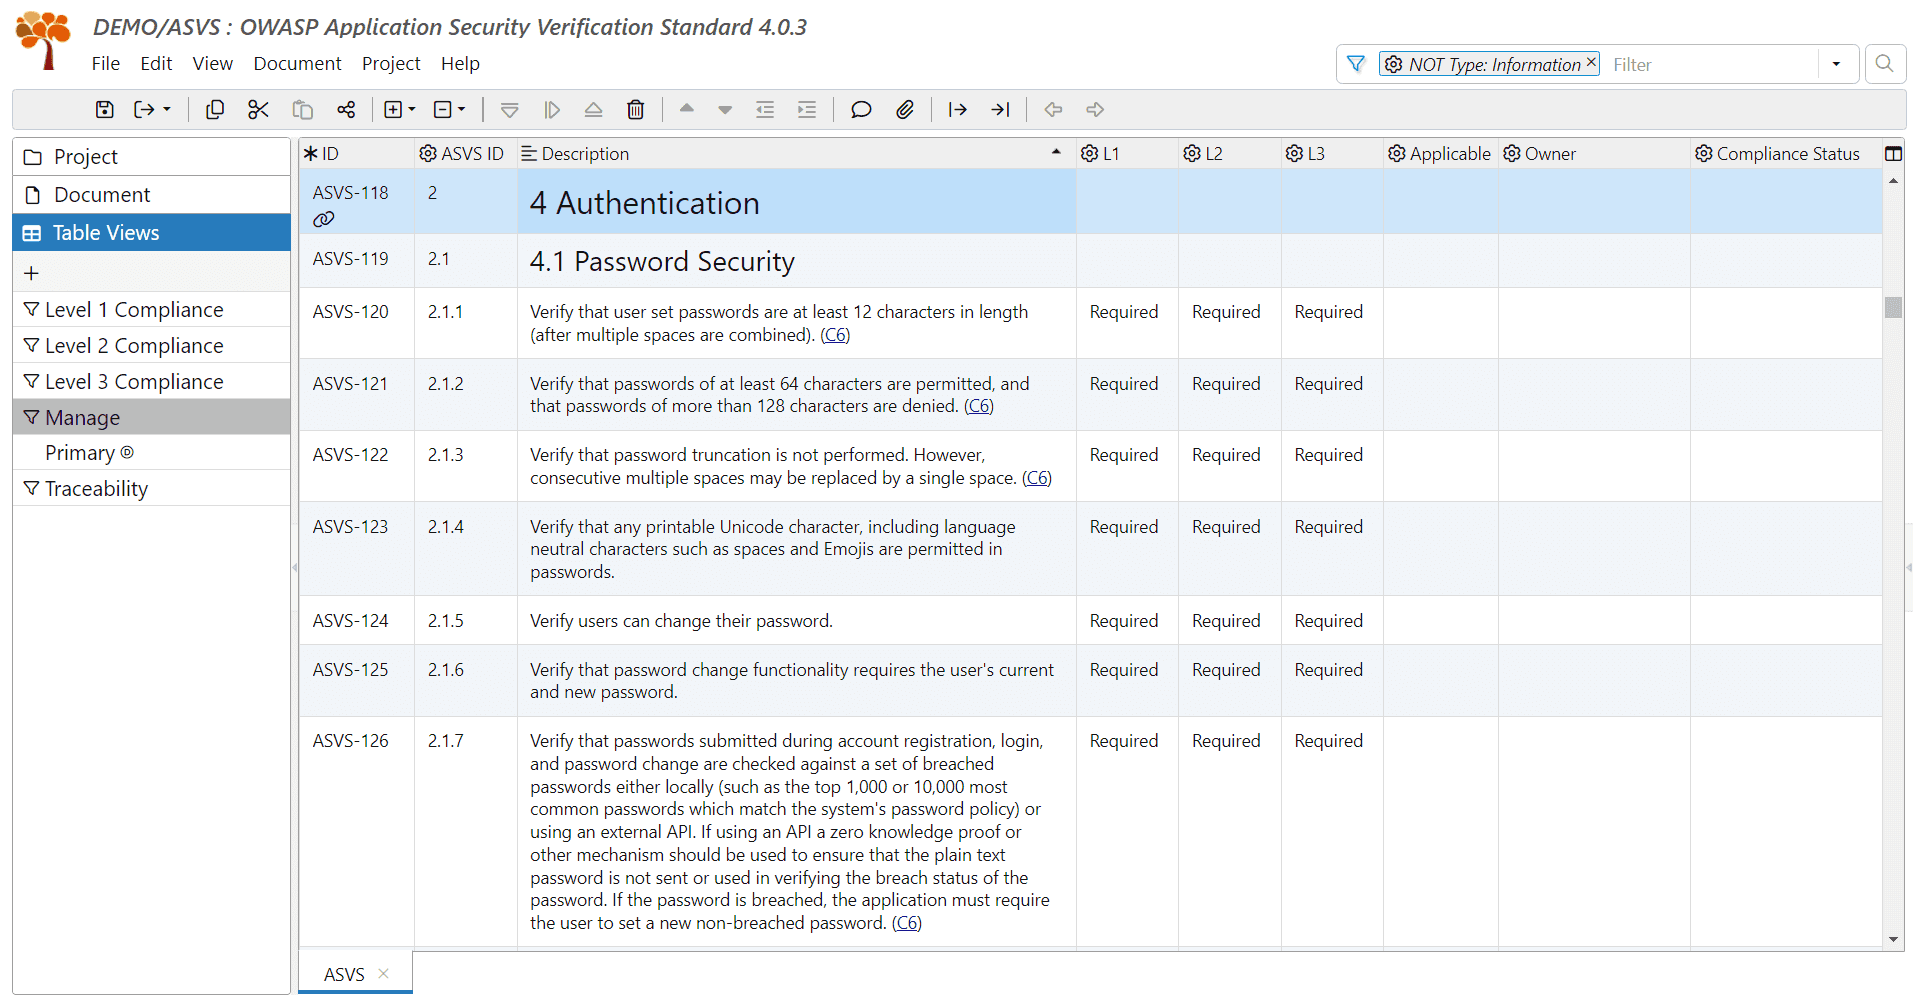Remove the NOT Type: Information filter
This screenshot has width=1916, height=996.
[x=1591, y=62]
